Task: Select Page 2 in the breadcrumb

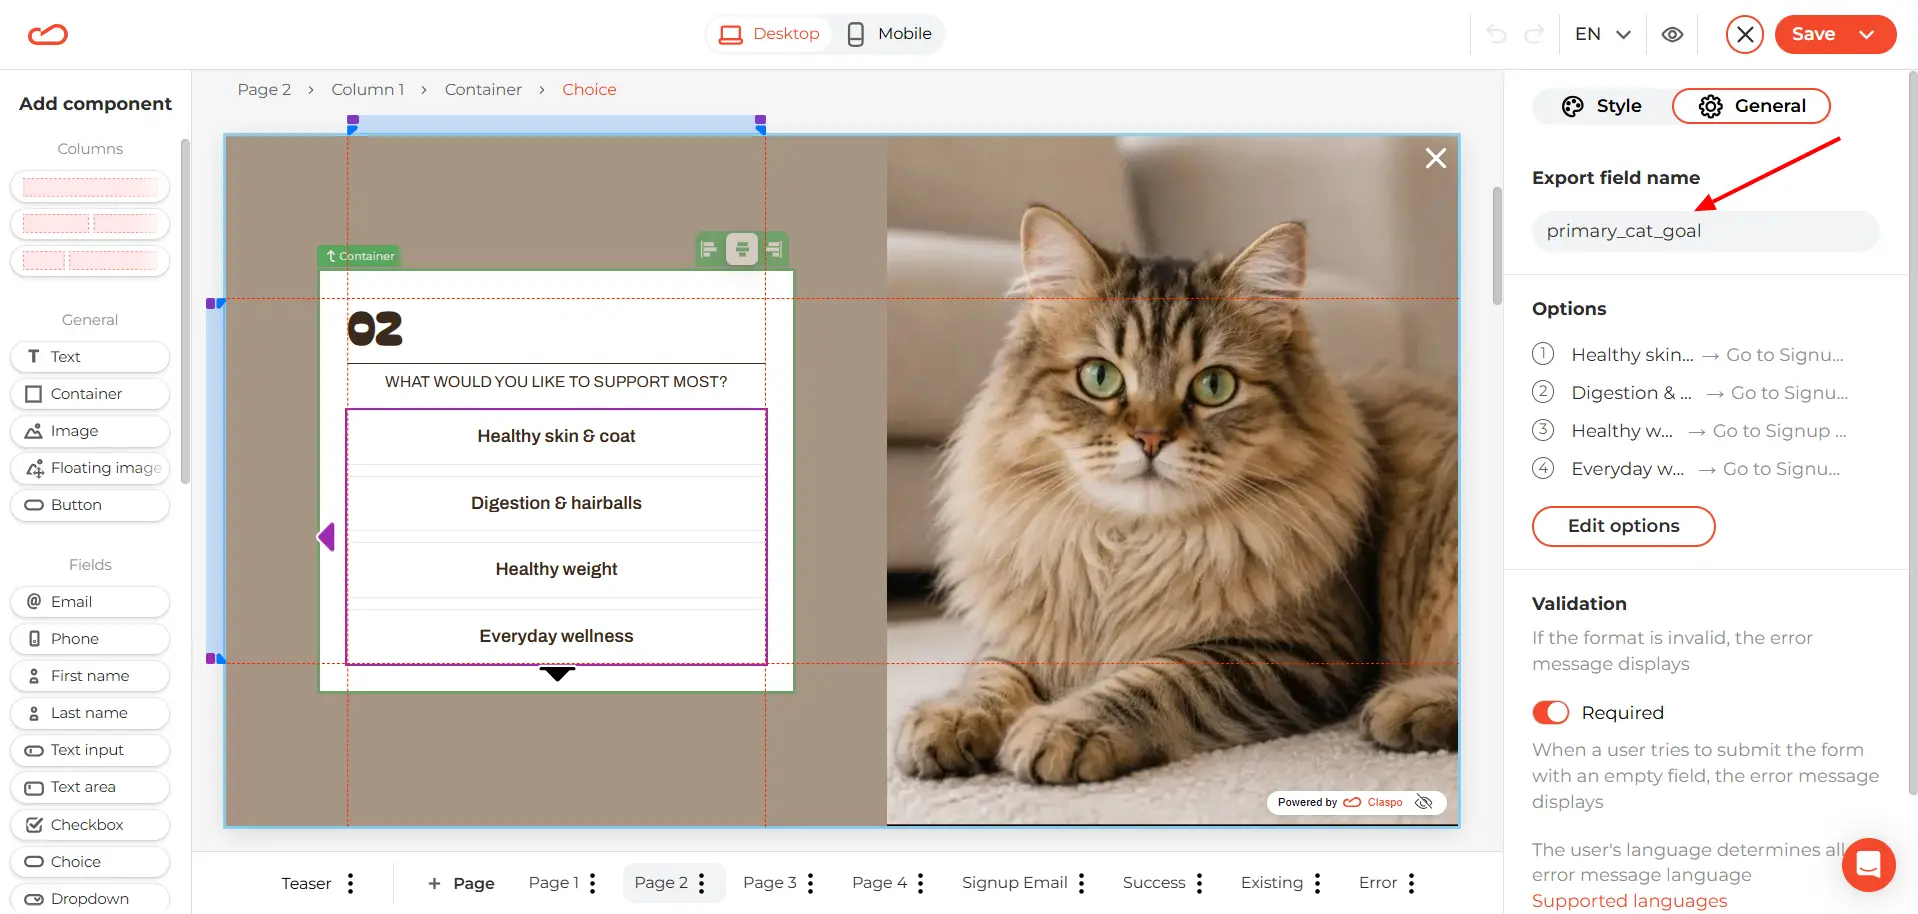Action: [x=264, y=90]
